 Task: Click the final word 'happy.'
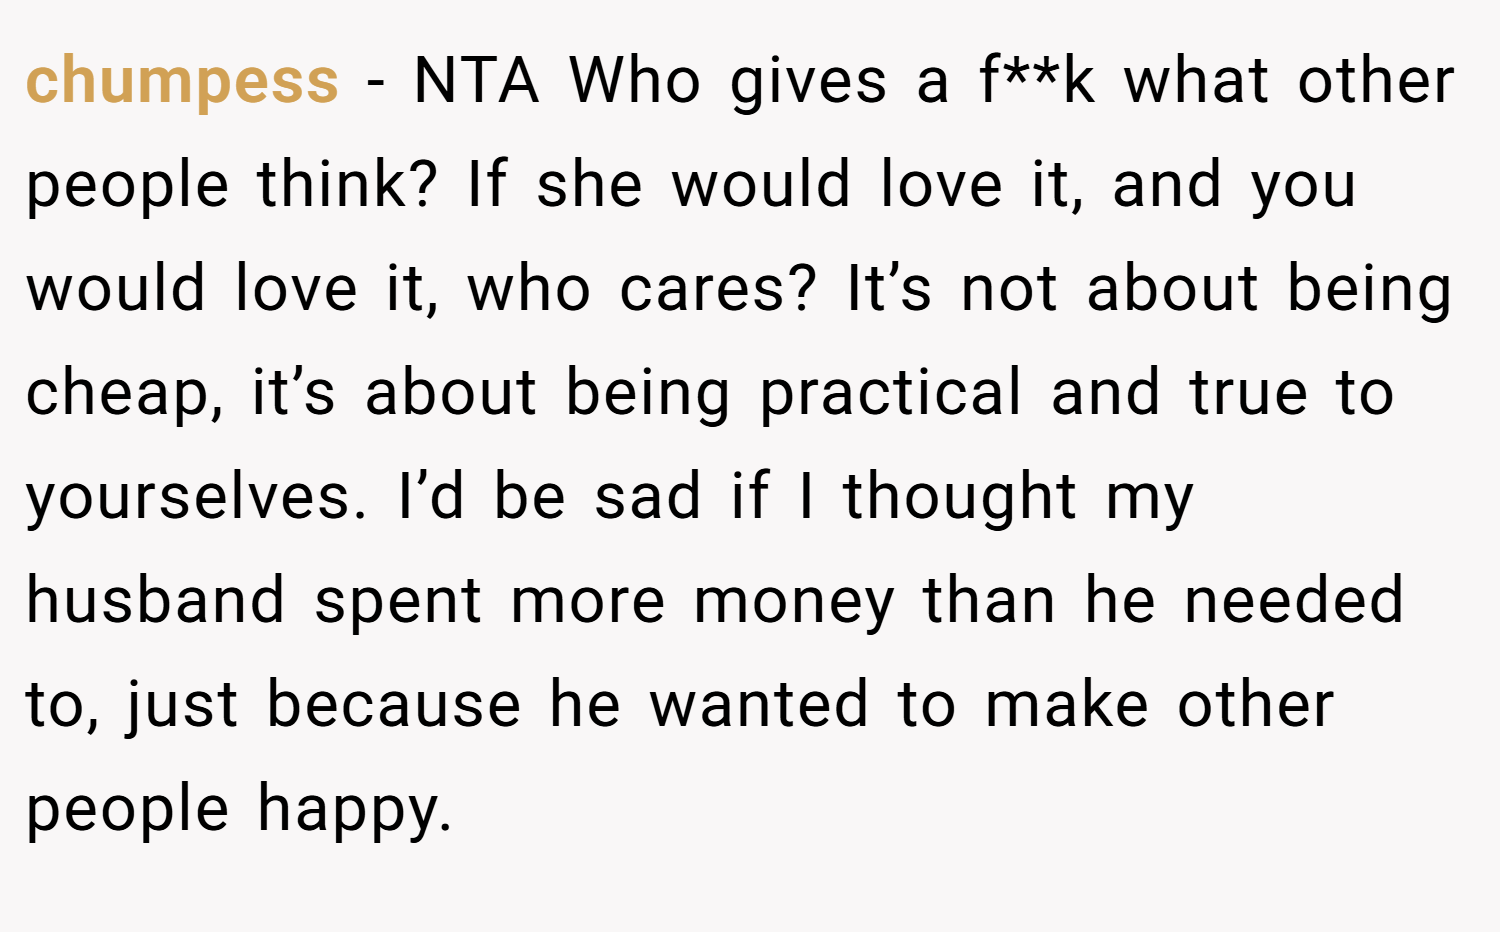tap(355, 810)
